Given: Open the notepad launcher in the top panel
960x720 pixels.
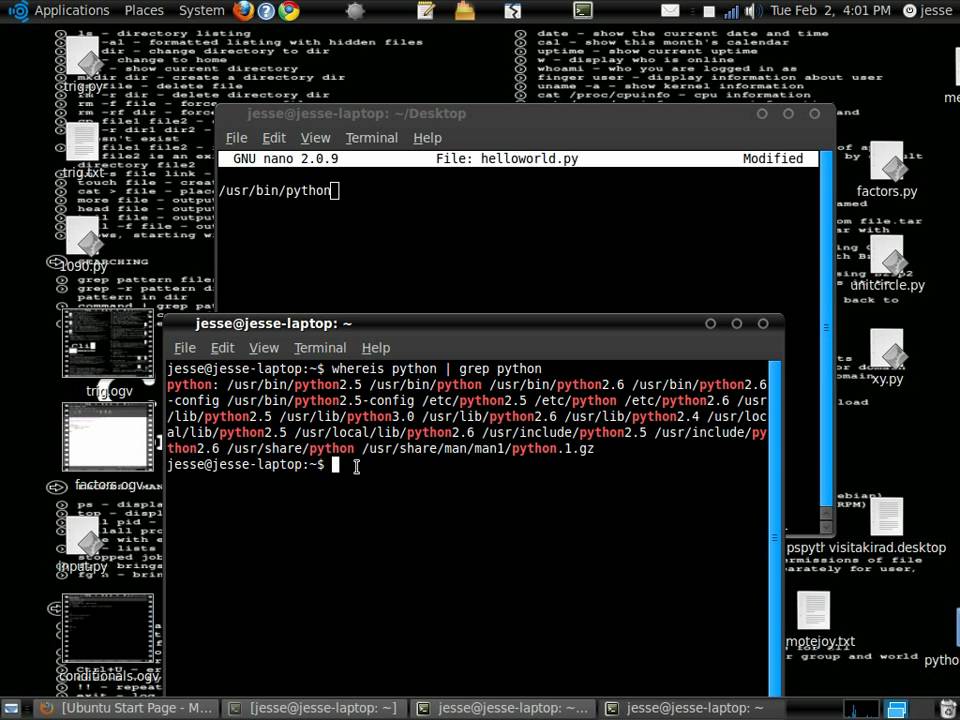Looking at the screenshot, I should coord(426,11).
